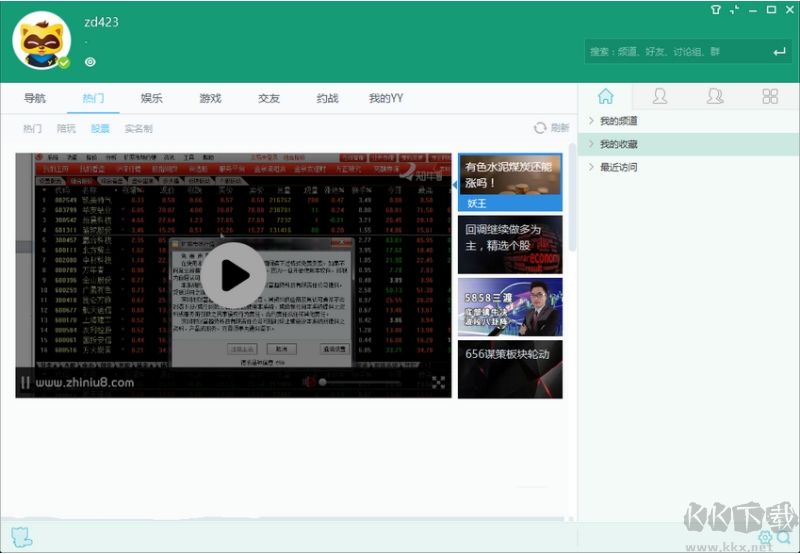Screen dimensions: 800x554
Task: Open the 回调继续做多为主 thumbnail
Action: click(510, 245)
